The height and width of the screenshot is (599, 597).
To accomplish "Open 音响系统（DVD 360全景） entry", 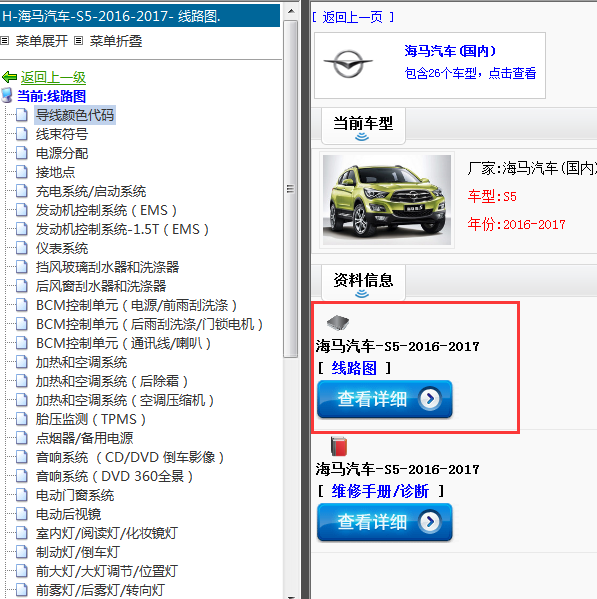I will pos(115,476).
